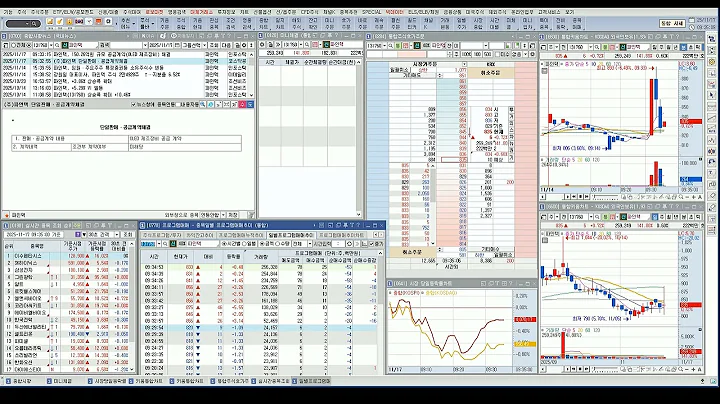Screen dimensions: 720x404
Task: Click the purple help icon in the real-time ranking window
Action: (78, 235)
